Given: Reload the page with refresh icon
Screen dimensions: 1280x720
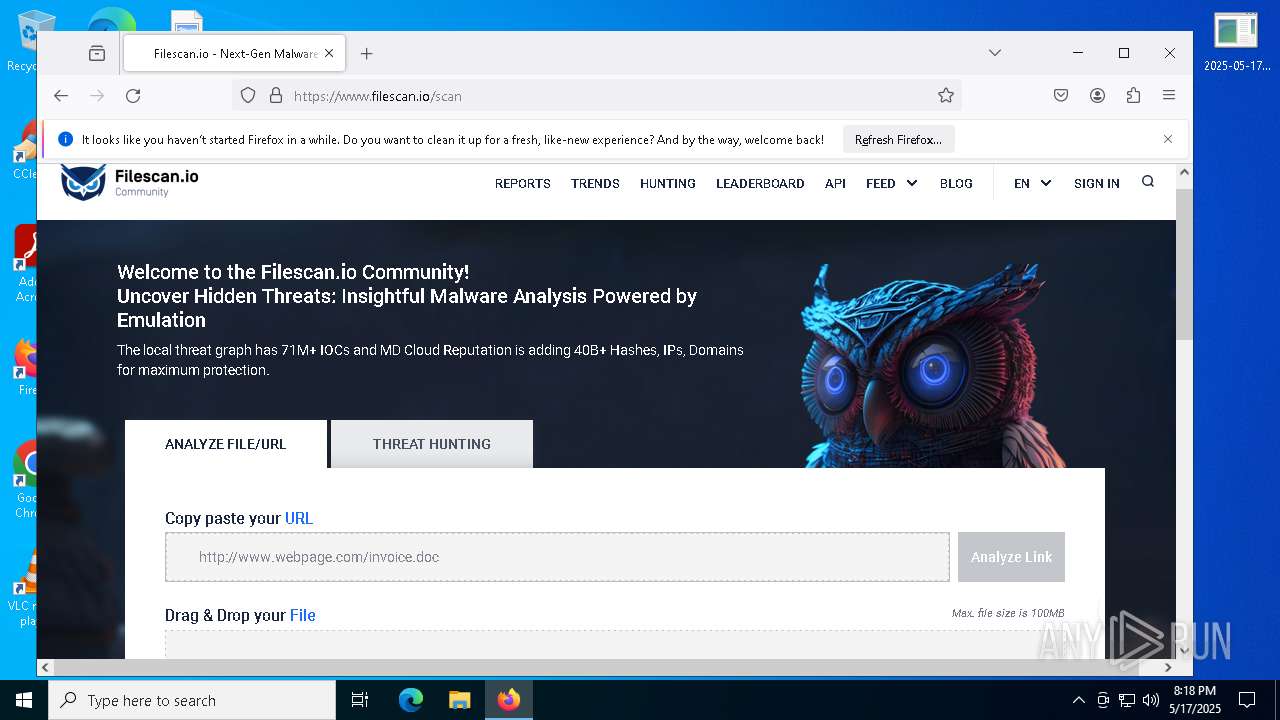Looking at the screenshot, I should [x=133, y=96].
